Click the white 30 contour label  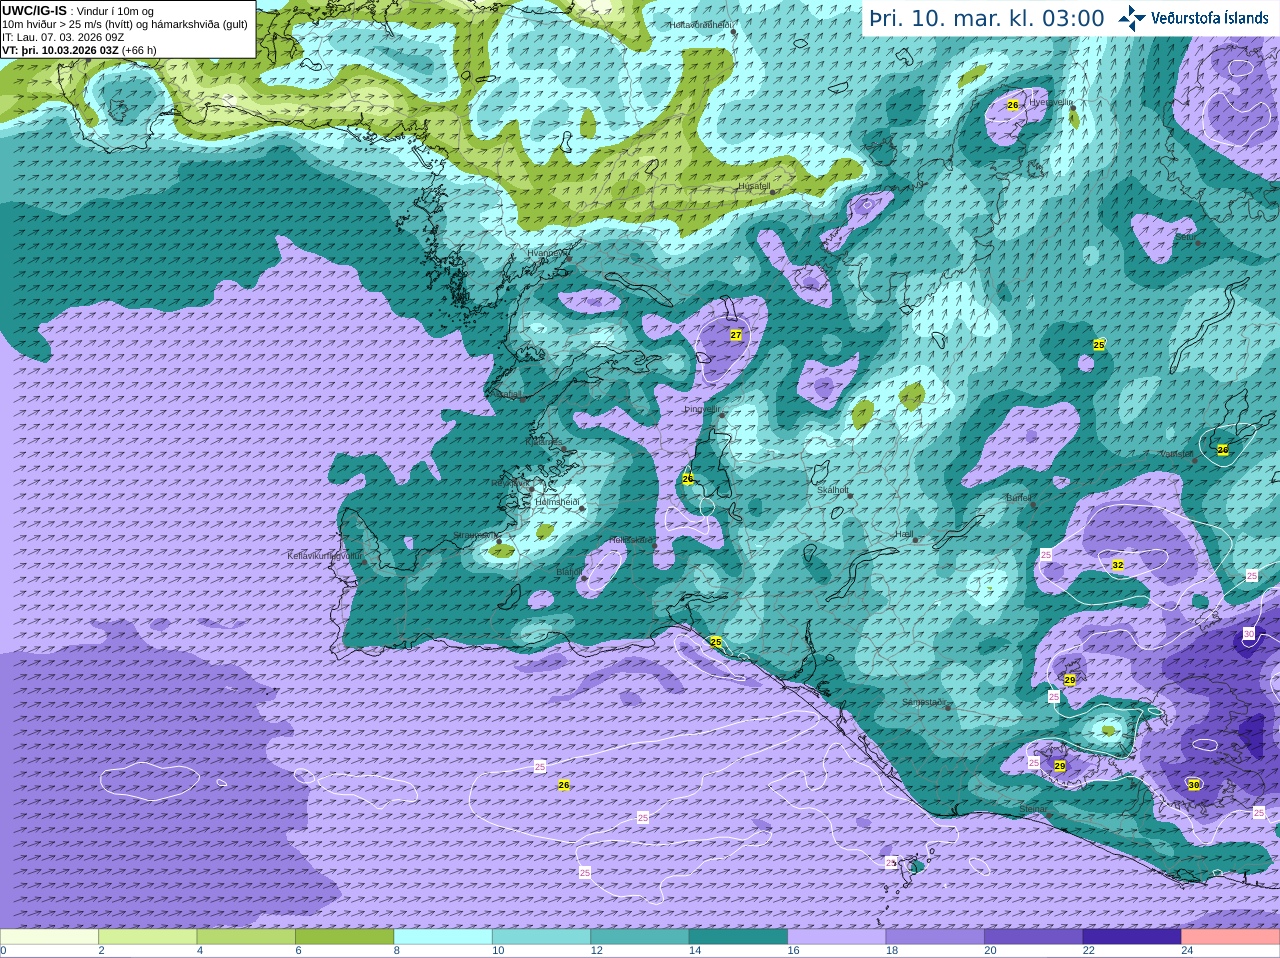pyautogui.click(x=1249, y=634)
